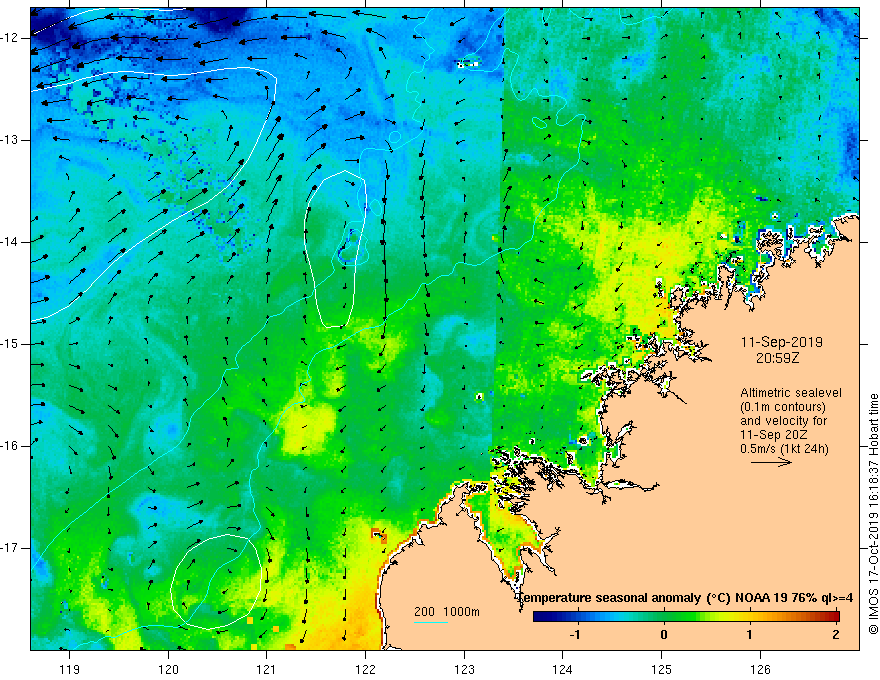Click latitude axis label -13
This screenshot has height=680, width=880.
[10, 140]
